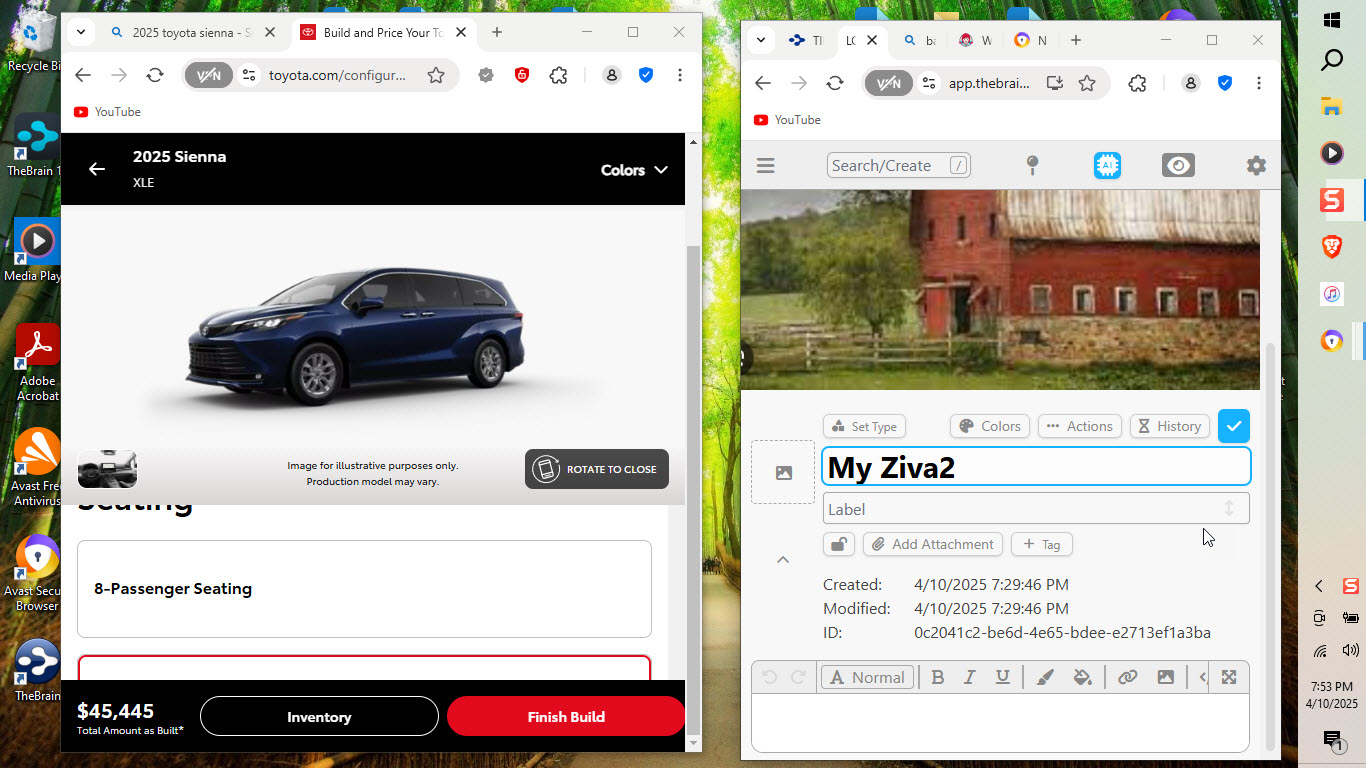
Task: Click the pin icon in TheBrain toolbar
Action: coord(1033,166)
